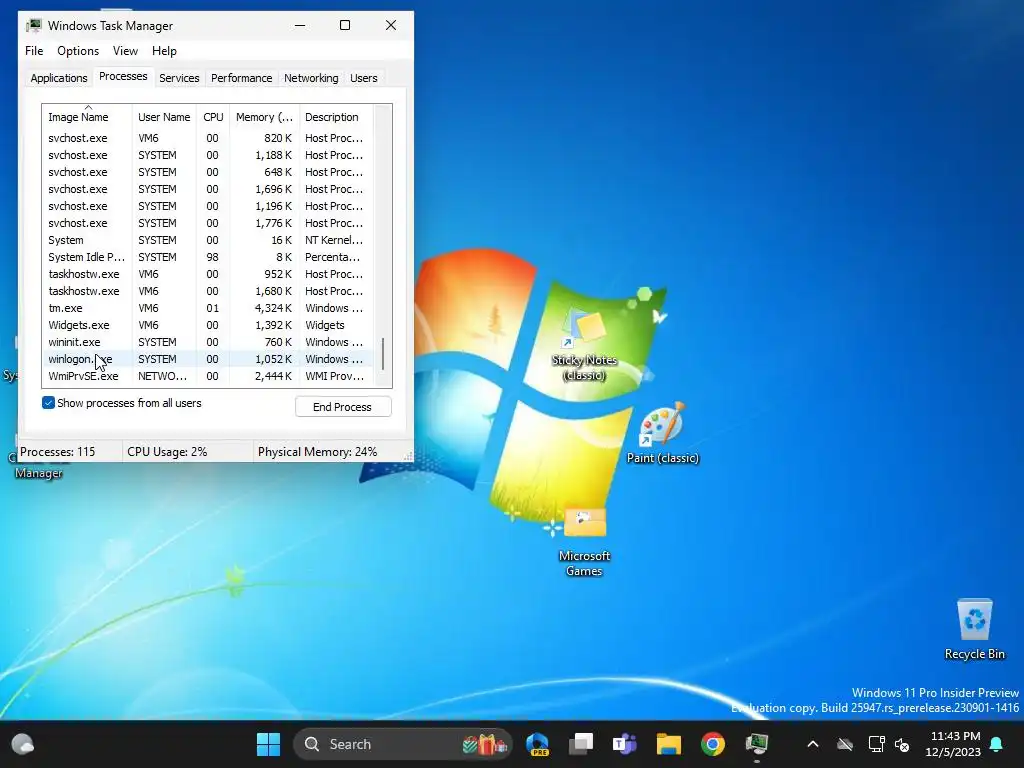Open the Options menu

coord(78,51)
